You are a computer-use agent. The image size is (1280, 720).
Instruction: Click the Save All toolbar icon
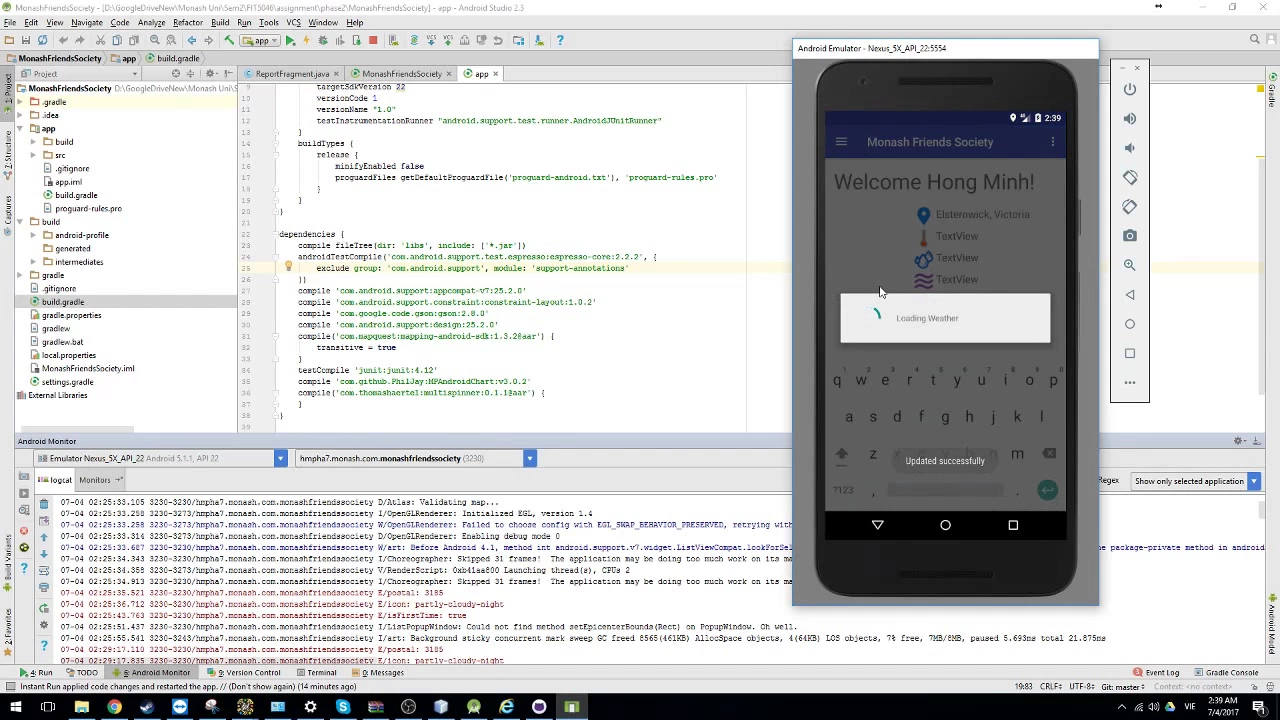[26, 40]
